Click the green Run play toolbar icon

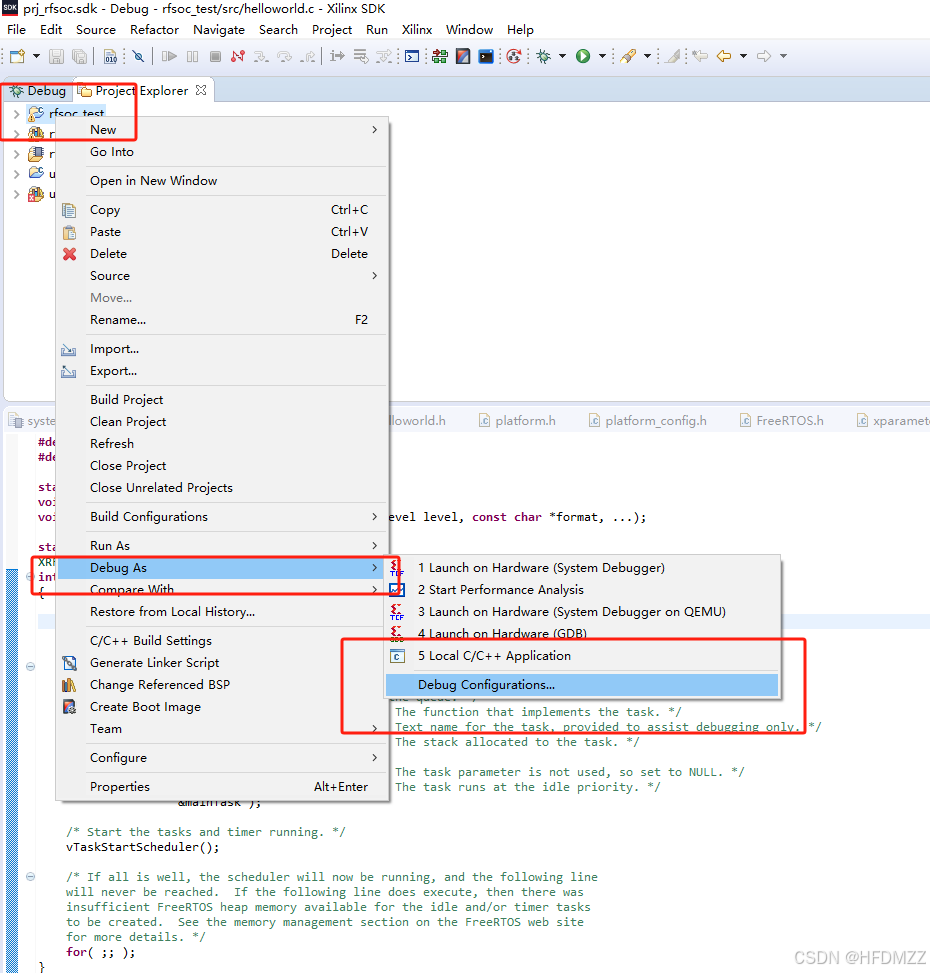click(583, 56)
